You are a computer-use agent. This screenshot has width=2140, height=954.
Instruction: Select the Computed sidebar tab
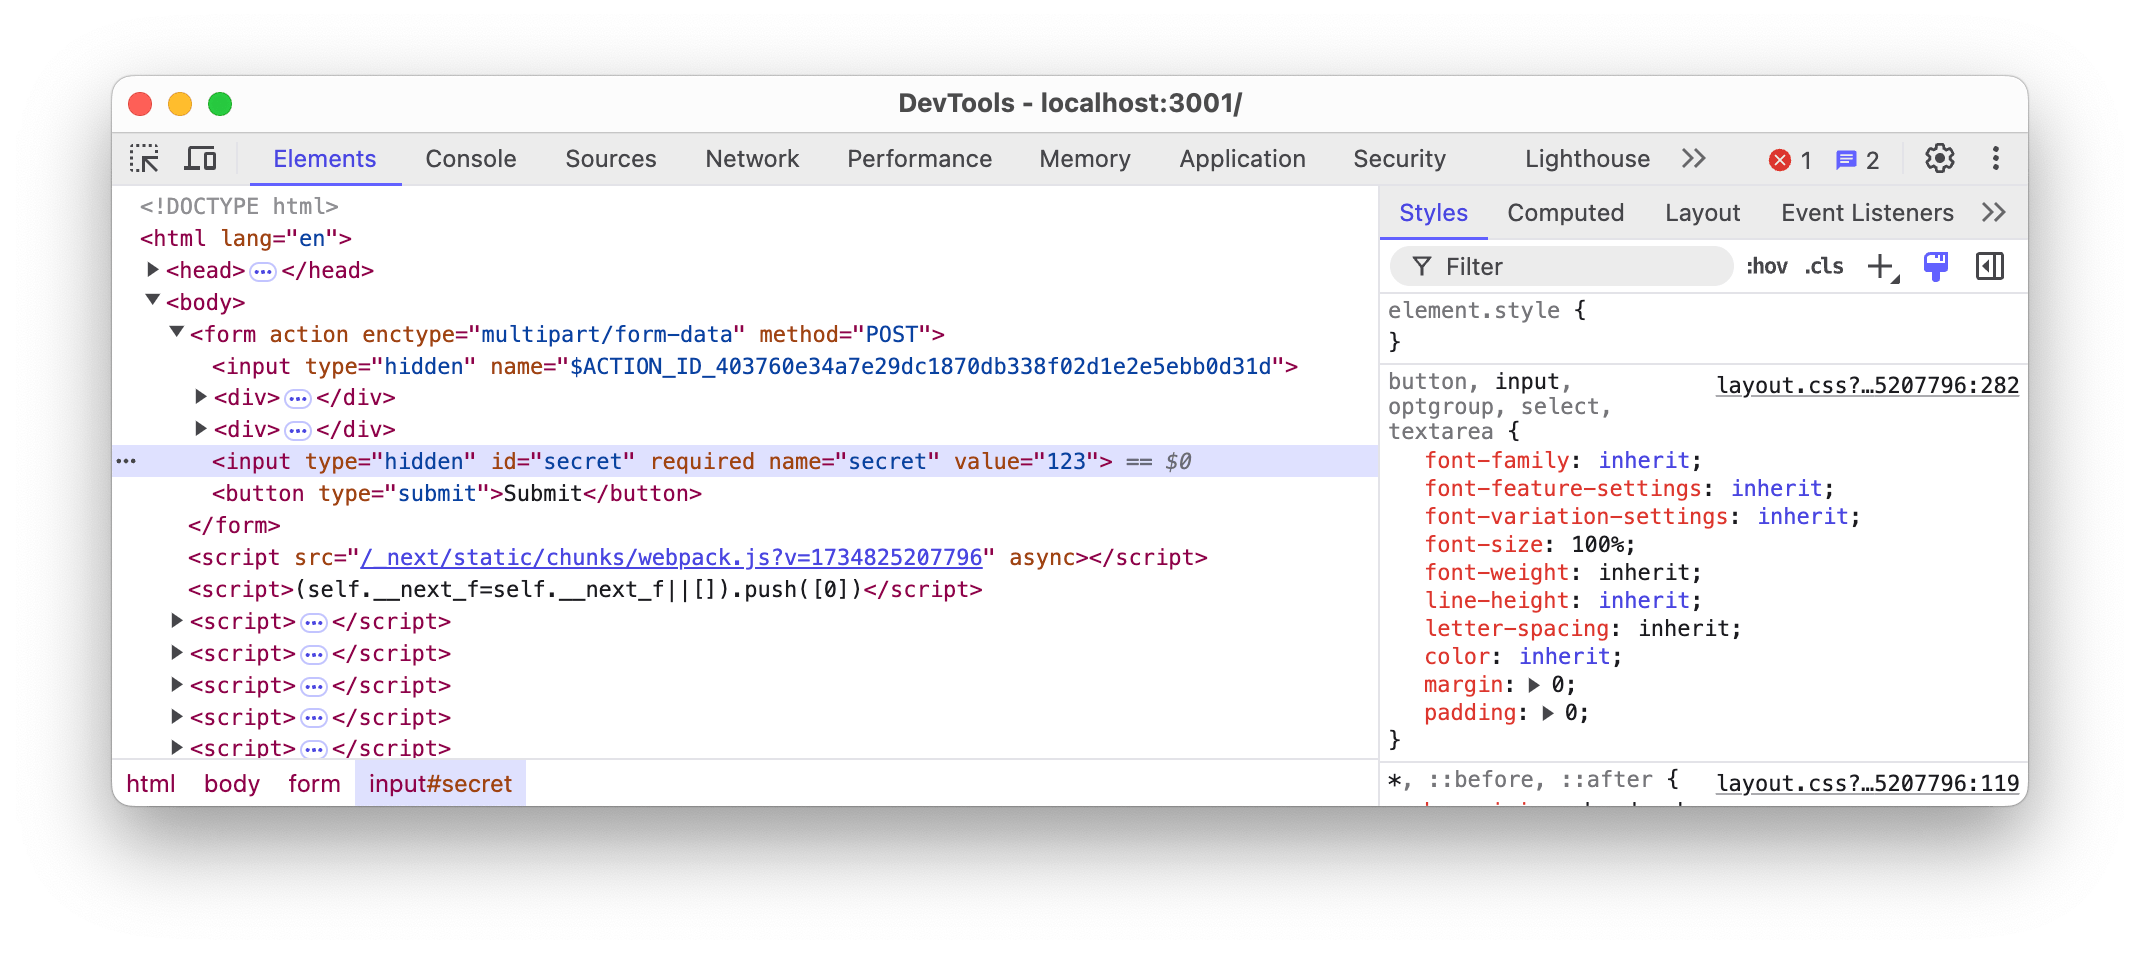point(1565,213)
